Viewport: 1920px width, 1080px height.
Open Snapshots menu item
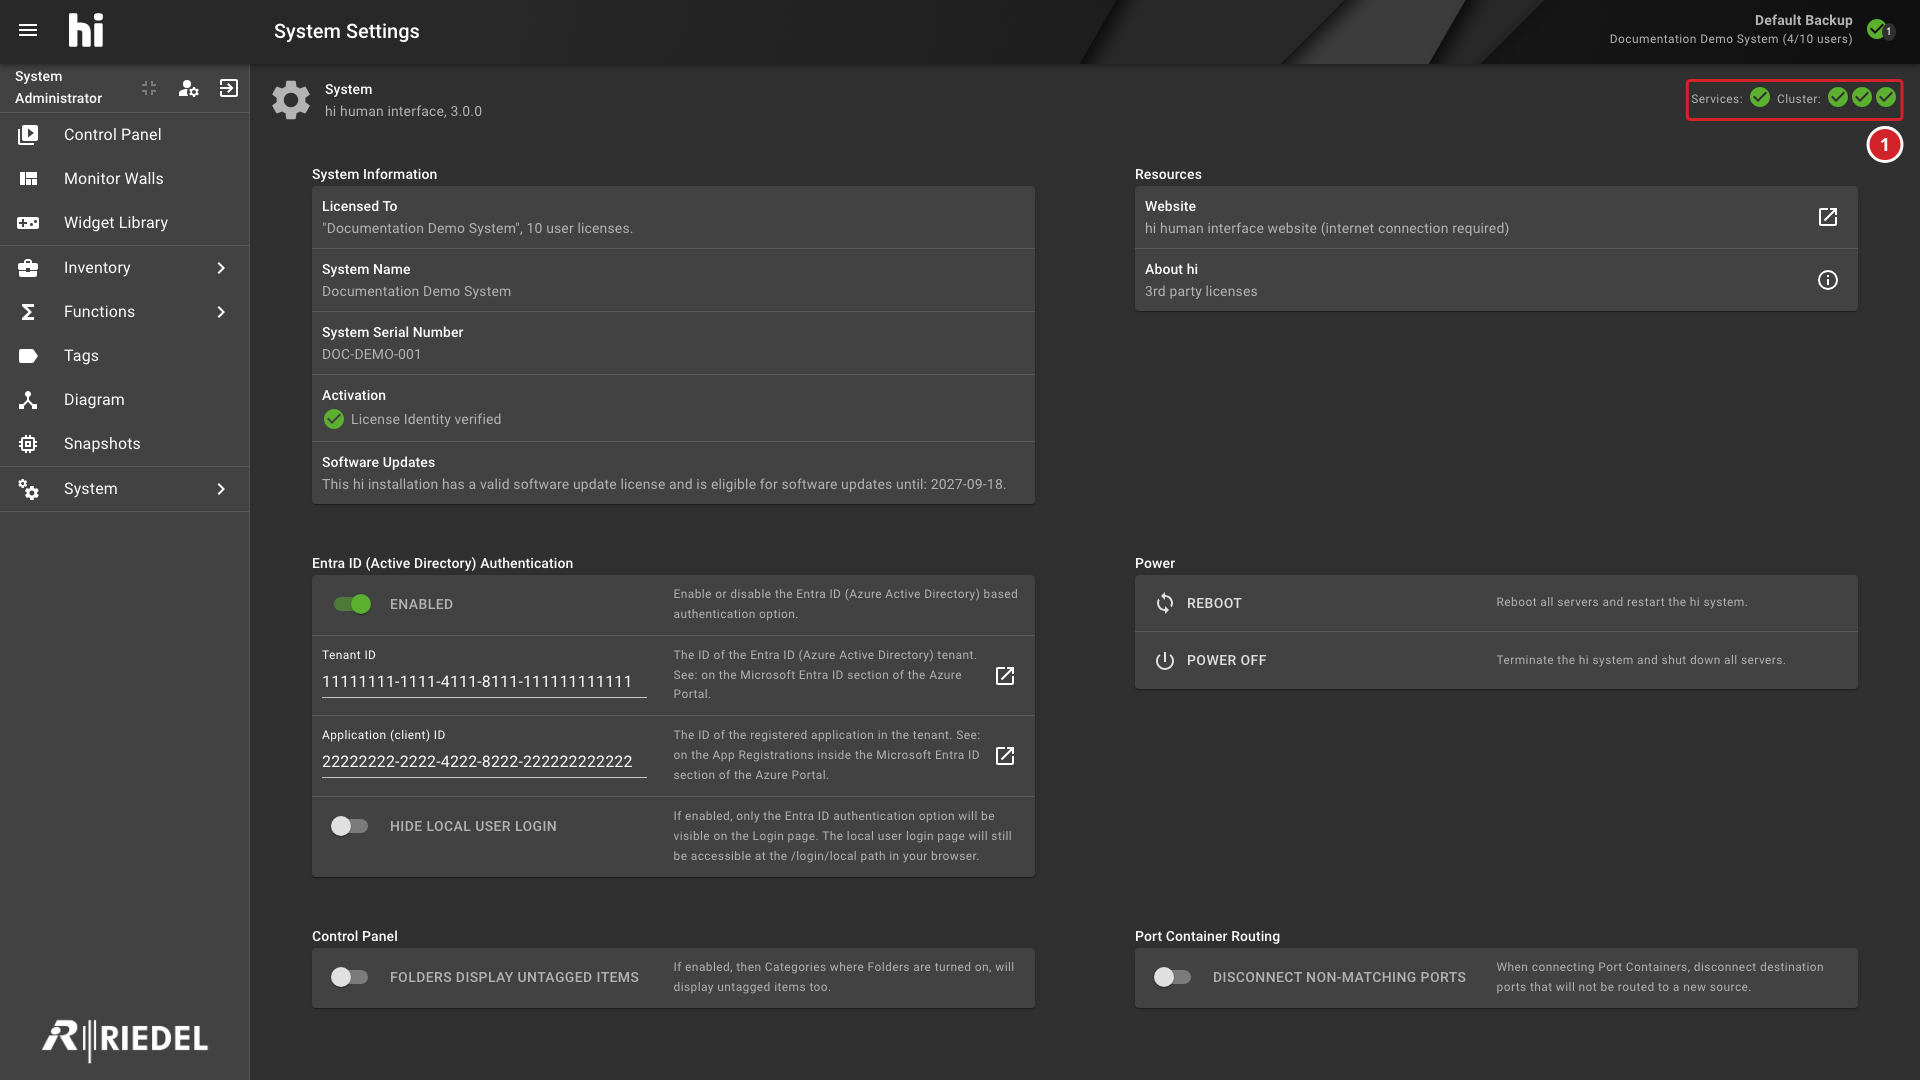(125, 443)
